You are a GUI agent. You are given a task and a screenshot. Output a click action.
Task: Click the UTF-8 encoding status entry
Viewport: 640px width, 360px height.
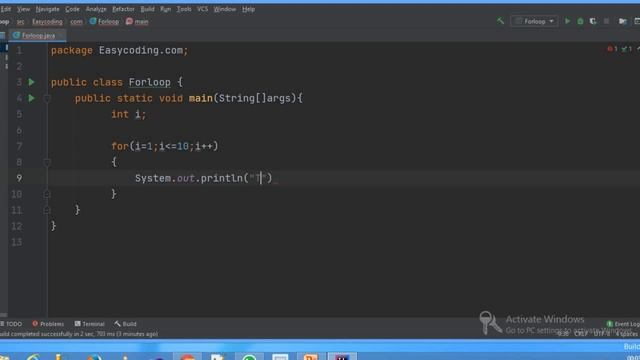(x=602, y=334)
